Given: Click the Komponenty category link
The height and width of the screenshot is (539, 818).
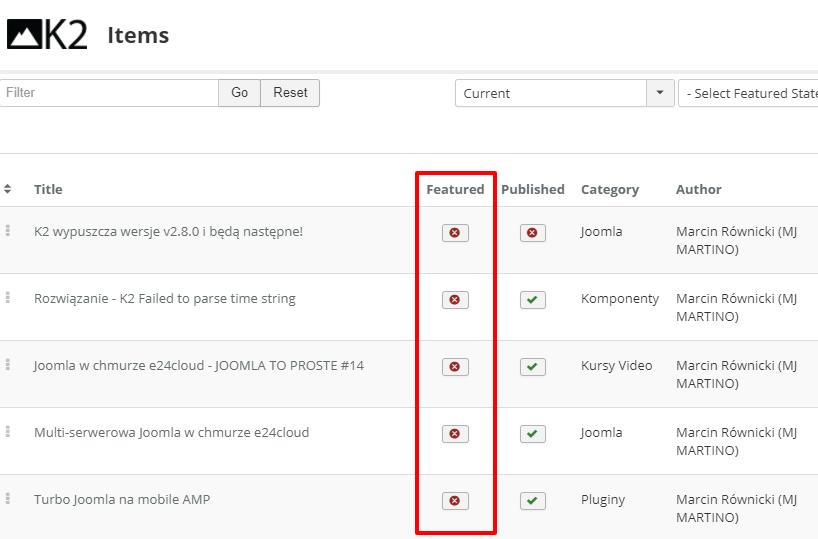Looking at the screenshot, I should tap(620, 298).
